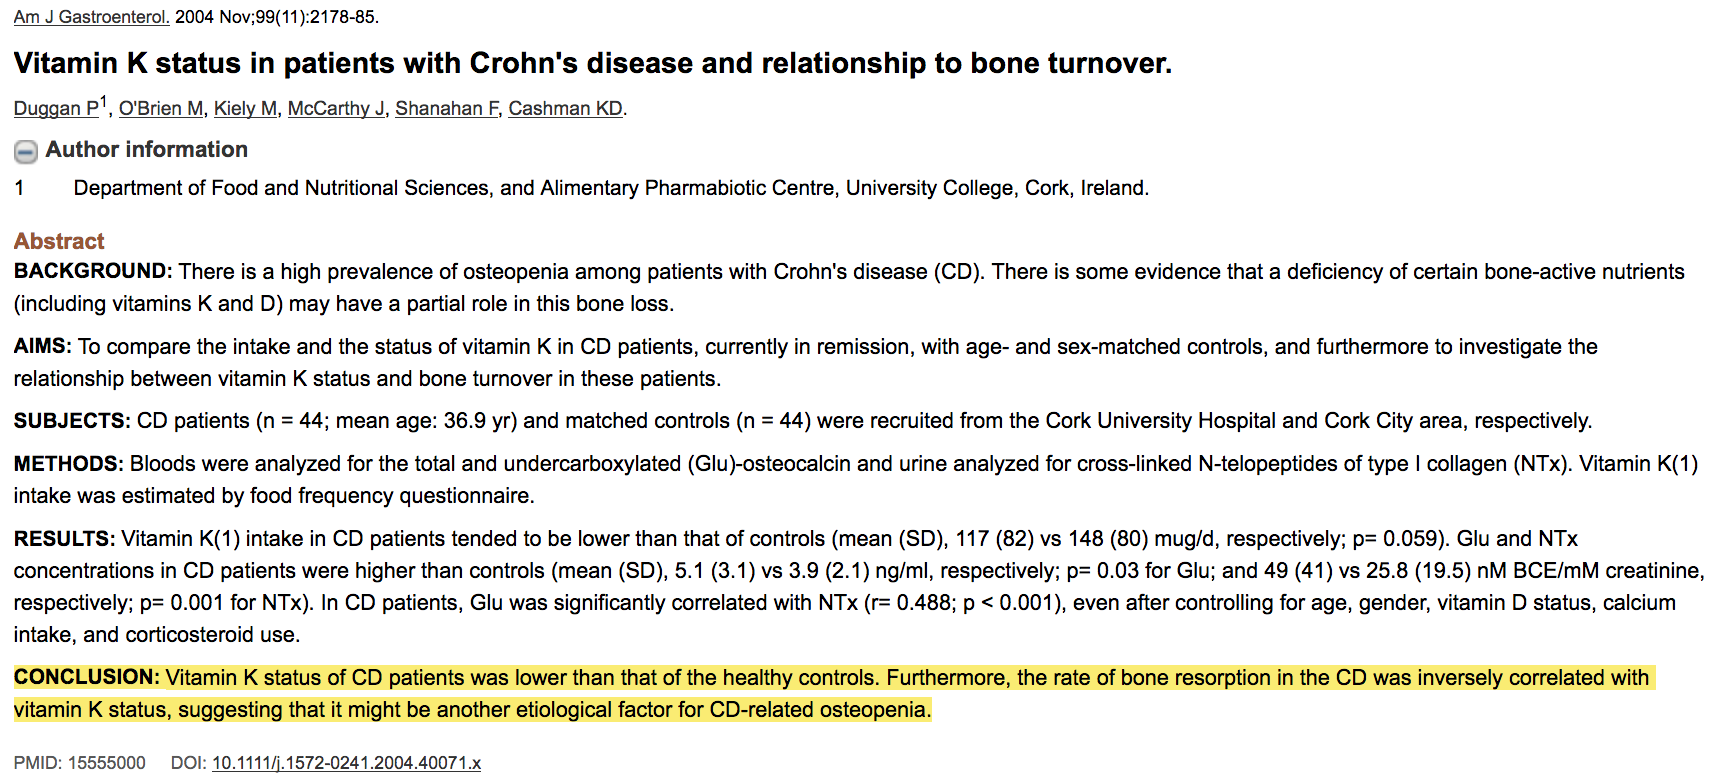Collapse the Author information section icon
The image size is (1716, 784).
[26, 151]
